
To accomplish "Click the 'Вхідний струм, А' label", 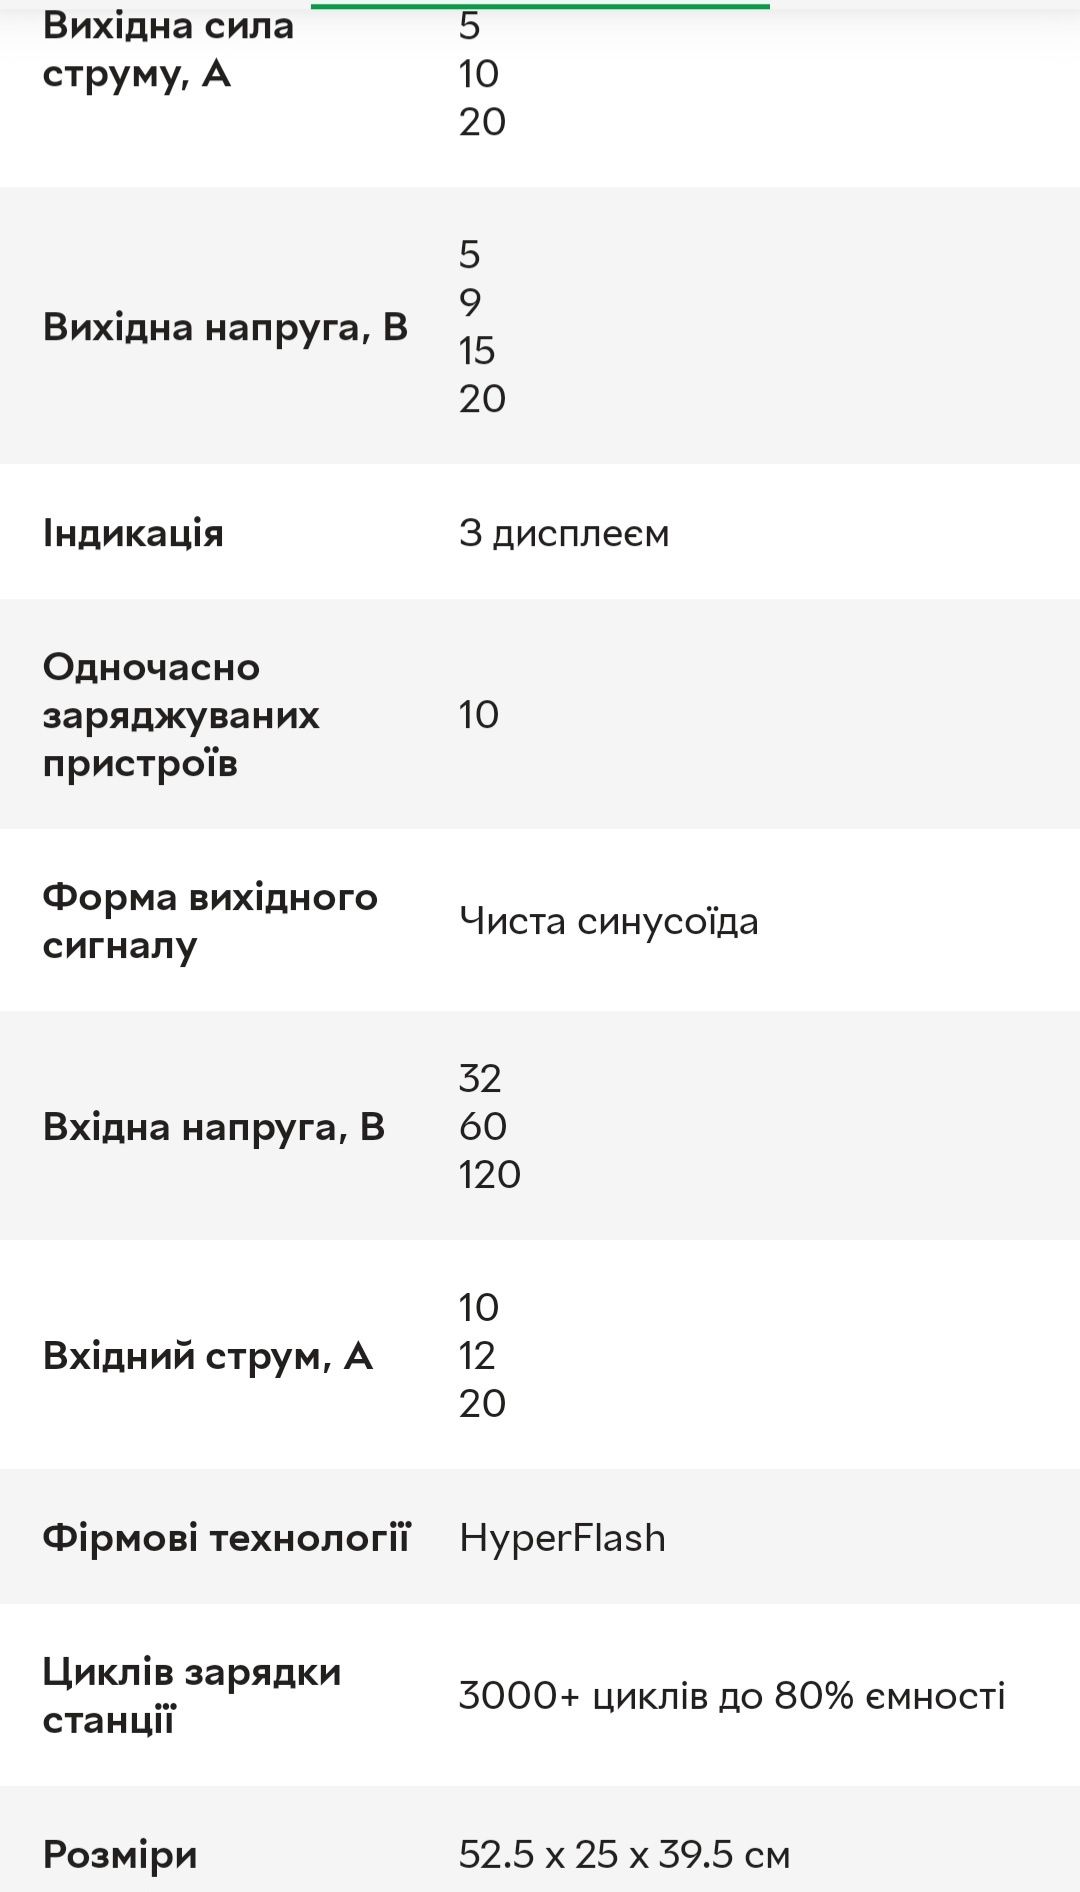I will pos(207,1356).
